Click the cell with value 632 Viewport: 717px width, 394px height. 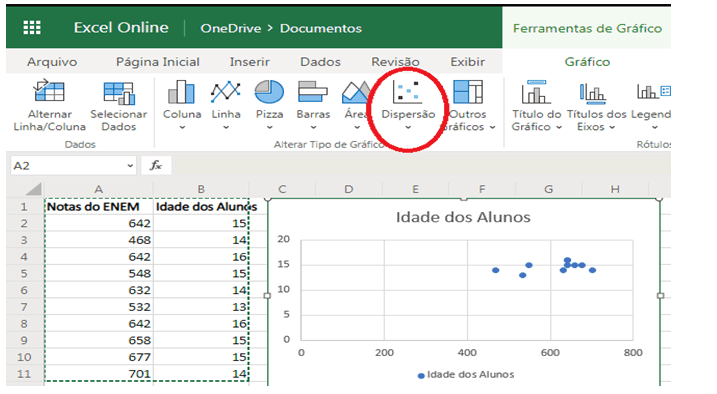pos(99,291)
